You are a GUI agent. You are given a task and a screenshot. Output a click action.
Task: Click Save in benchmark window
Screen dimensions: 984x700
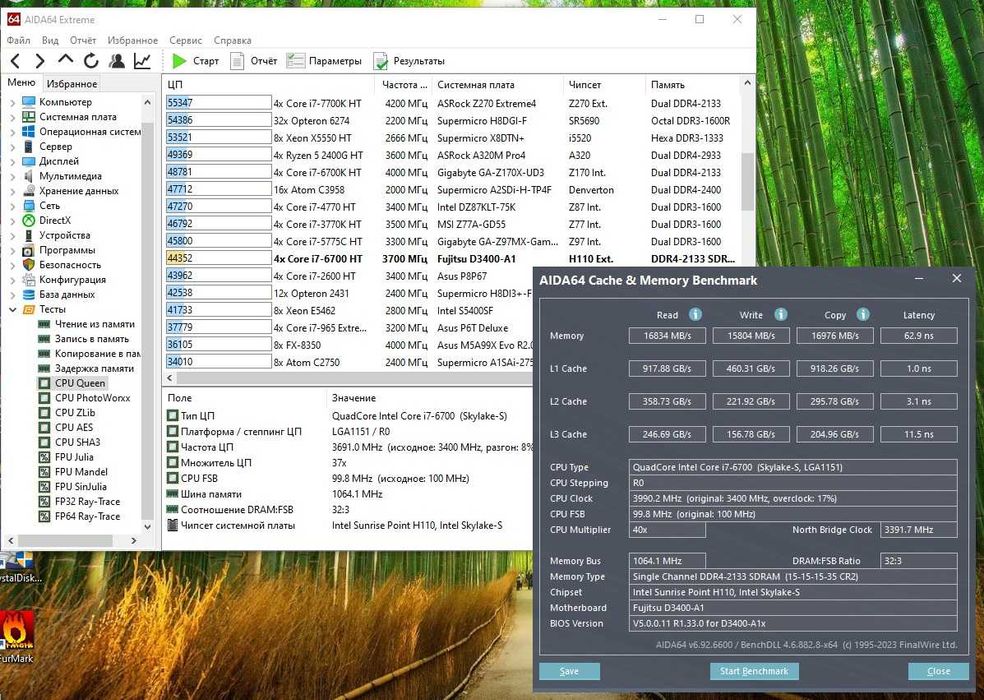pos(569,671)
